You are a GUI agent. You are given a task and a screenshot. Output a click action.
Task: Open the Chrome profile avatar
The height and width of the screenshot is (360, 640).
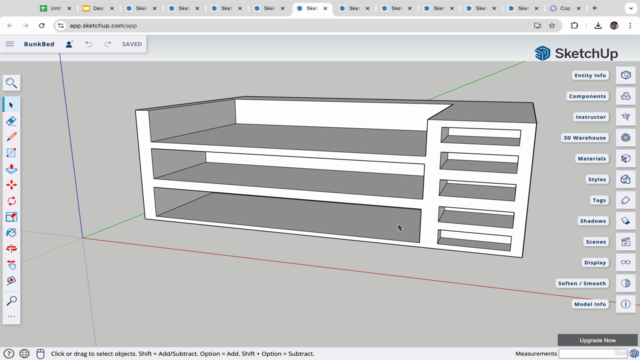pyautogui.click(x=614, y=25)
